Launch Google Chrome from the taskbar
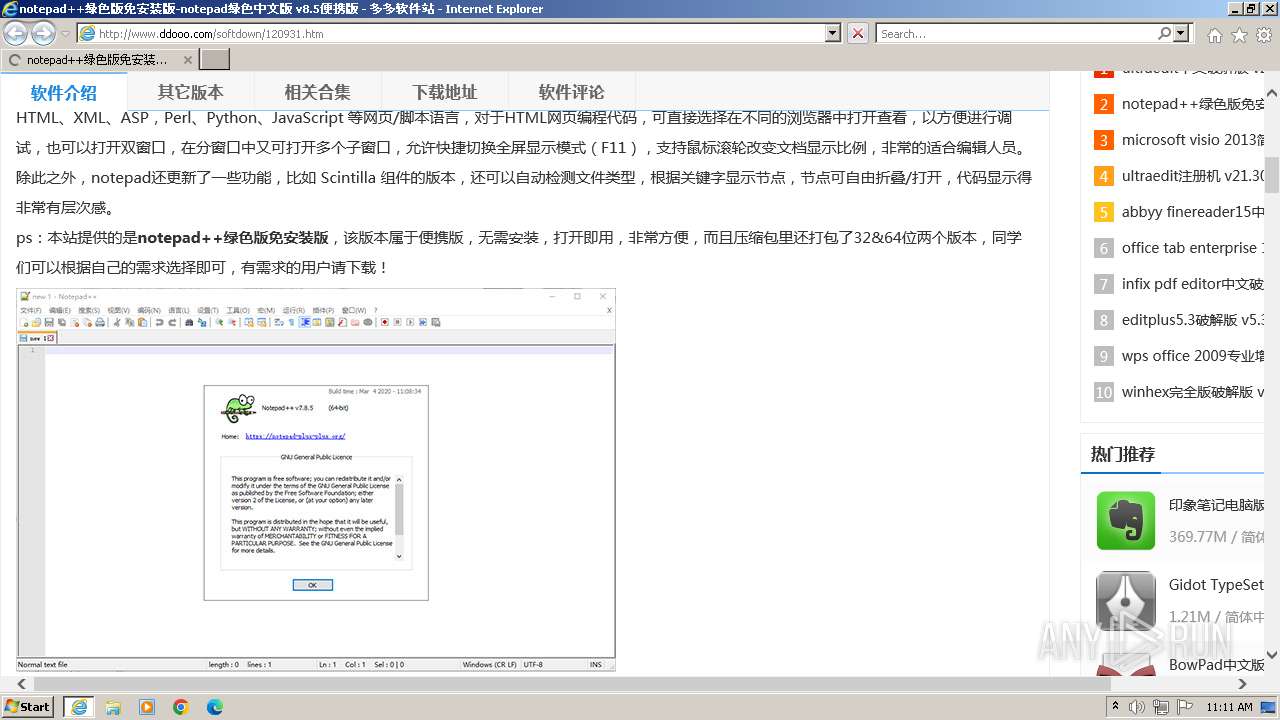Viewport: 1280px width, 720px height. click(x=181, y=707)
